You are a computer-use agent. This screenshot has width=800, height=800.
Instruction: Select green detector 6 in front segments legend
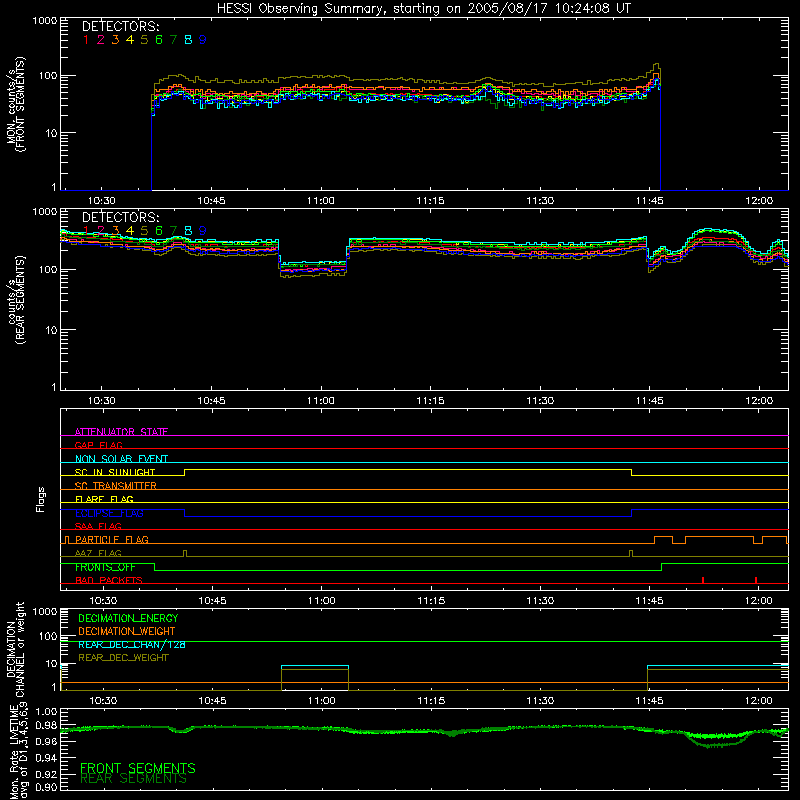coord(159,40)
